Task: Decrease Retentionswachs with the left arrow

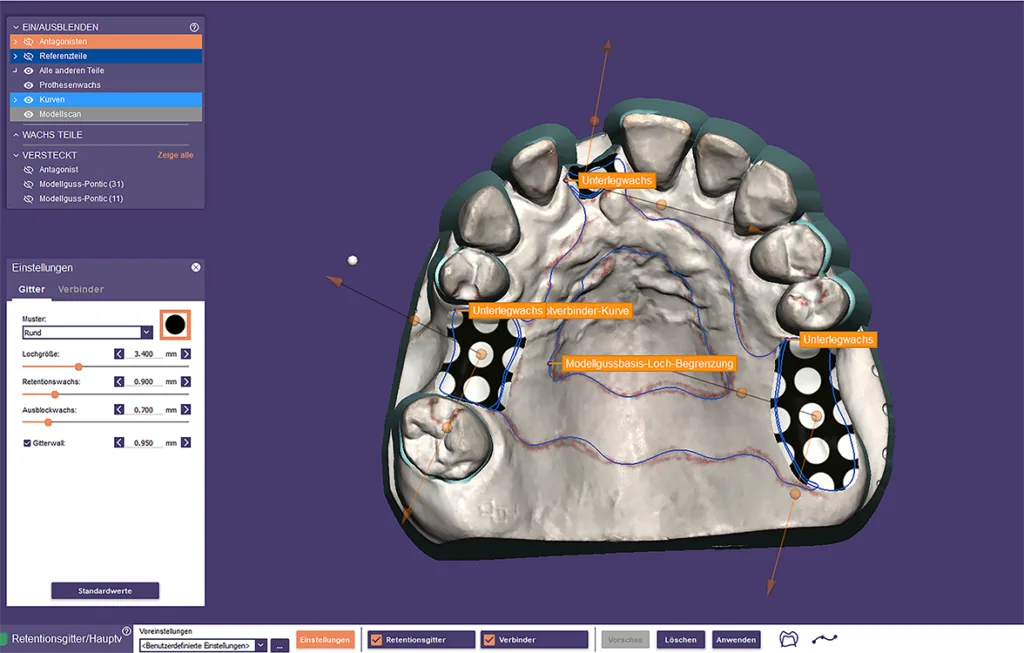Action: click(x=119, y=382)
